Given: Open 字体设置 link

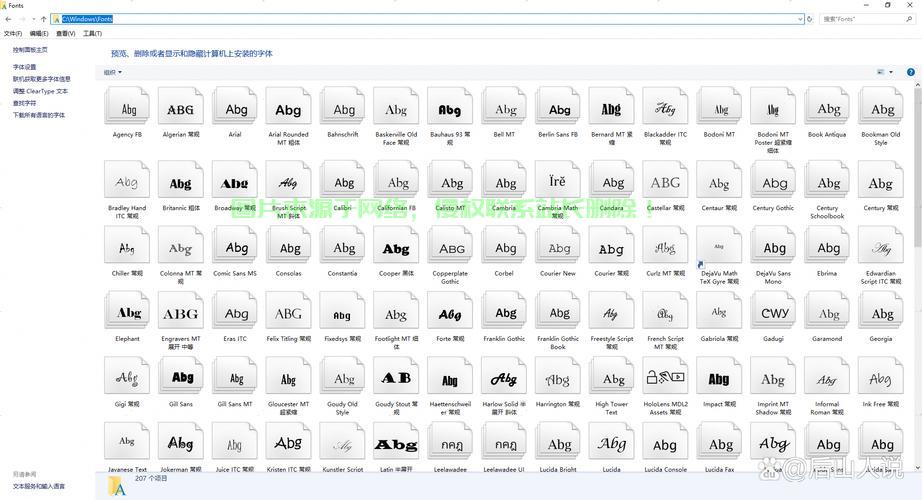Looking at the screenshot, I should pos(25,67).
